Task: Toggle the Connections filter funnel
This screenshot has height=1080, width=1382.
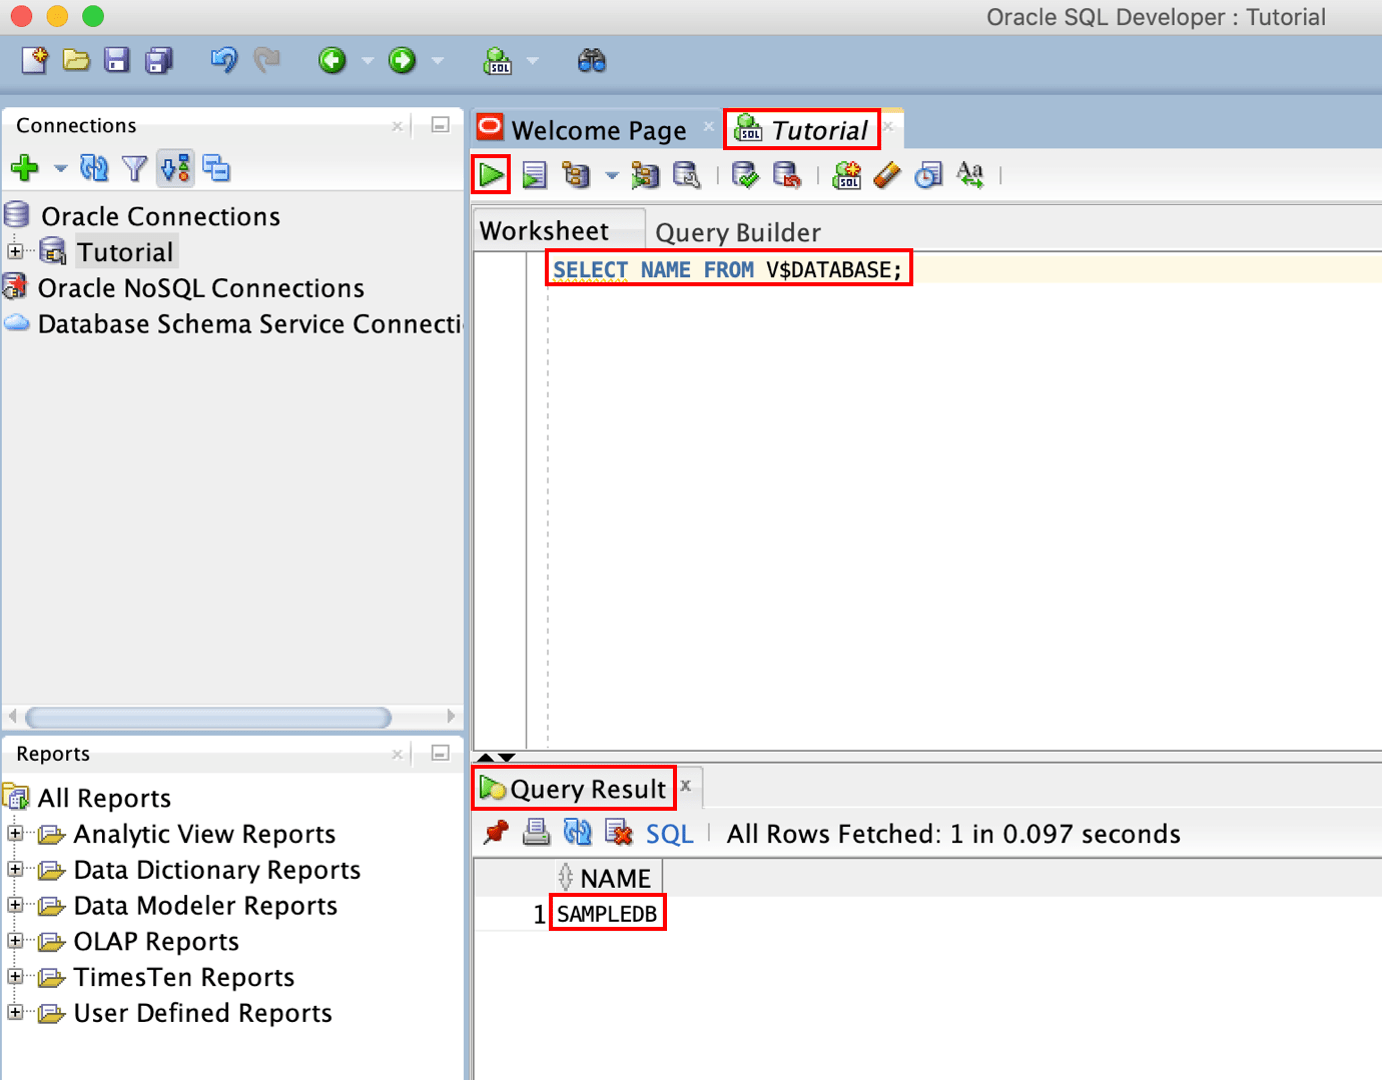Action: pos(134,168)
